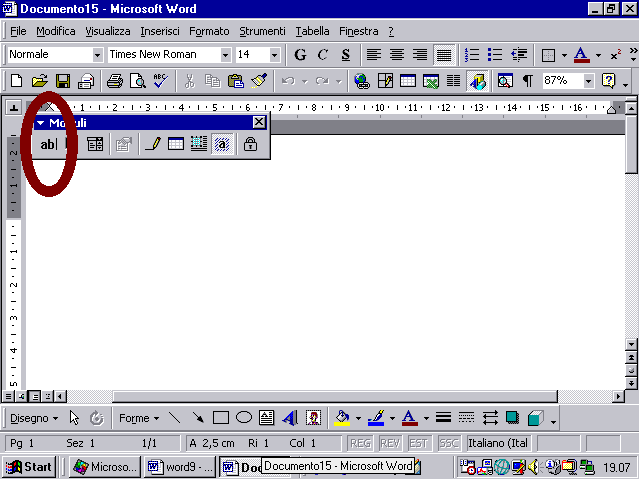Open the Normale style dropdown
The width and height of the screenshot is (639, 479).
coord(97,55)
